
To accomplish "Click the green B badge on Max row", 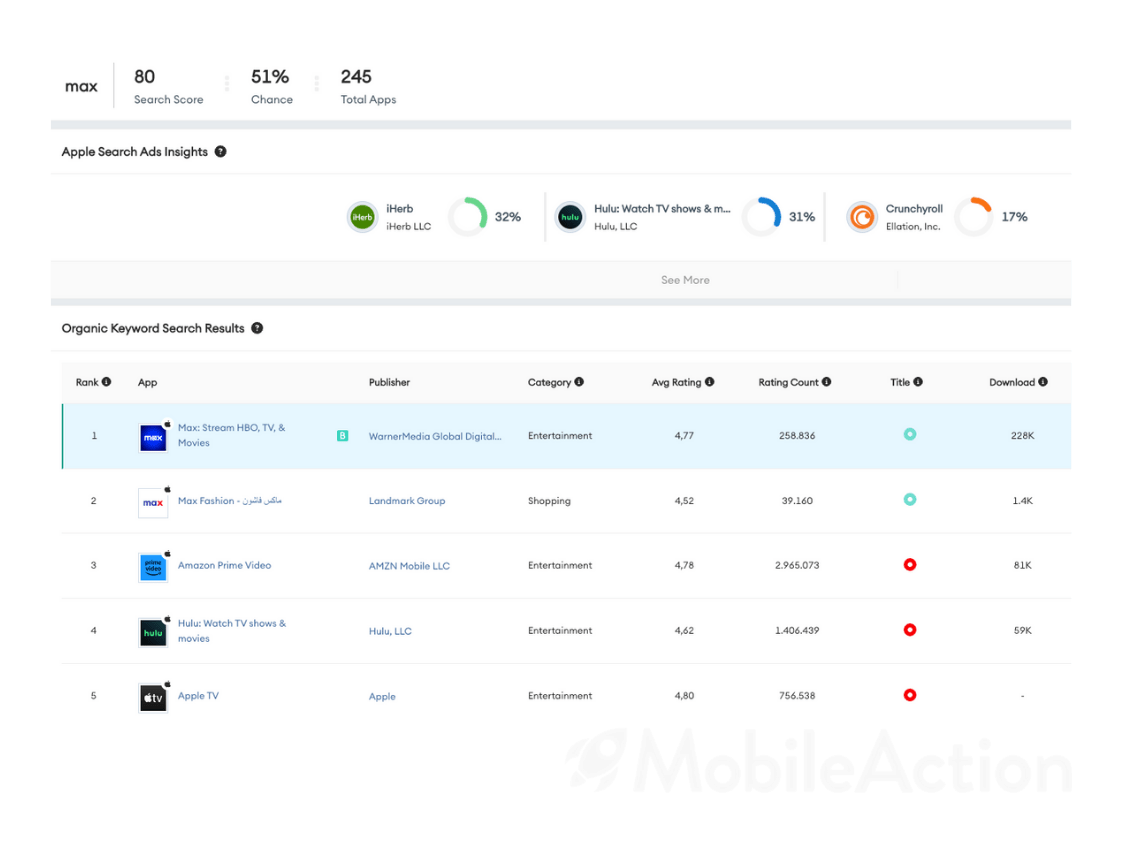I will (x=343, y=436).
